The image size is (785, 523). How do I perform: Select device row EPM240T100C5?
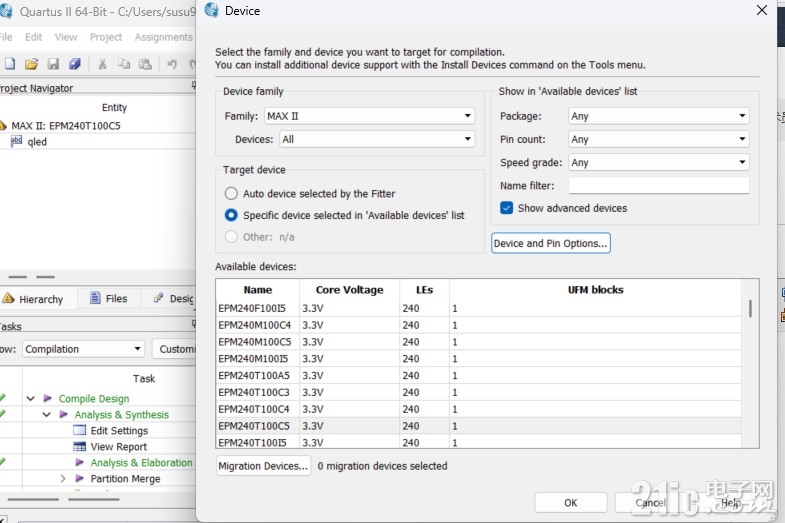[479, 426]
